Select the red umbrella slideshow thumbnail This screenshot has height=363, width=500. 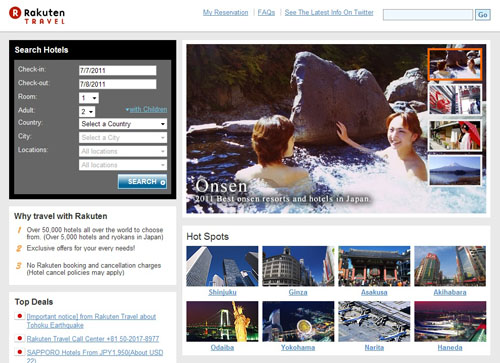pyautogui.click(x=455, y=135)
